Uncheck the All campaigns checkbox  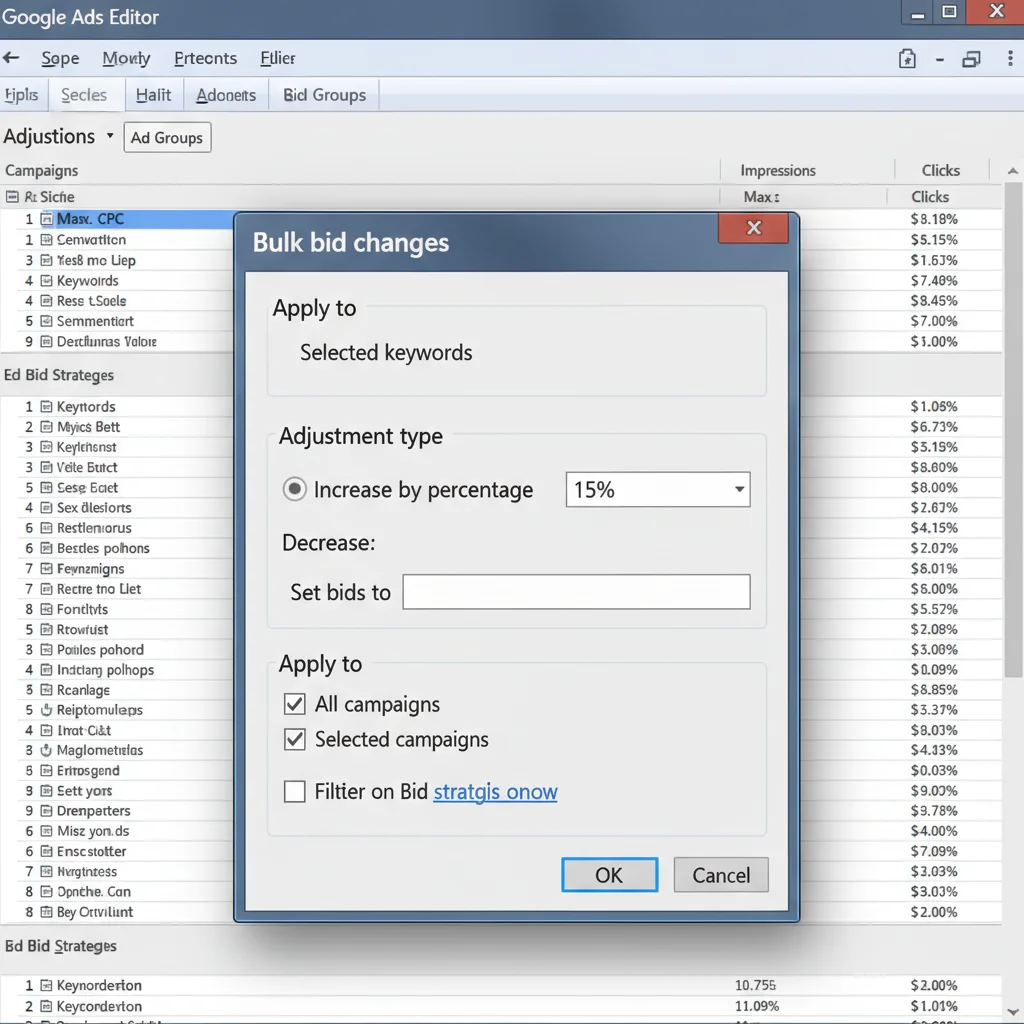coord(295,704)
